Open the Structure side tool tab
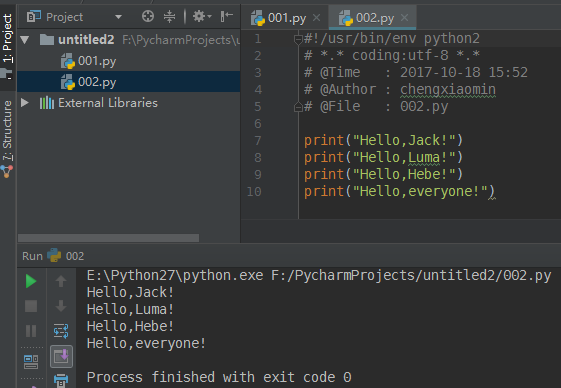This screenshot has width=561, height=388. 7,130
